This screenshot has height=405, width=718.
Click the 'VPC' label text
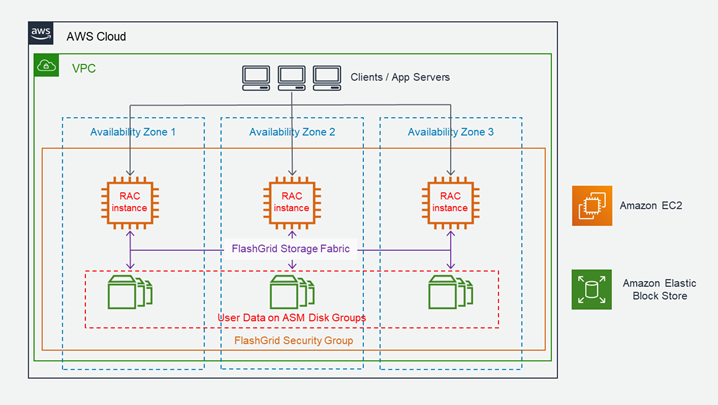pos(84,69)
